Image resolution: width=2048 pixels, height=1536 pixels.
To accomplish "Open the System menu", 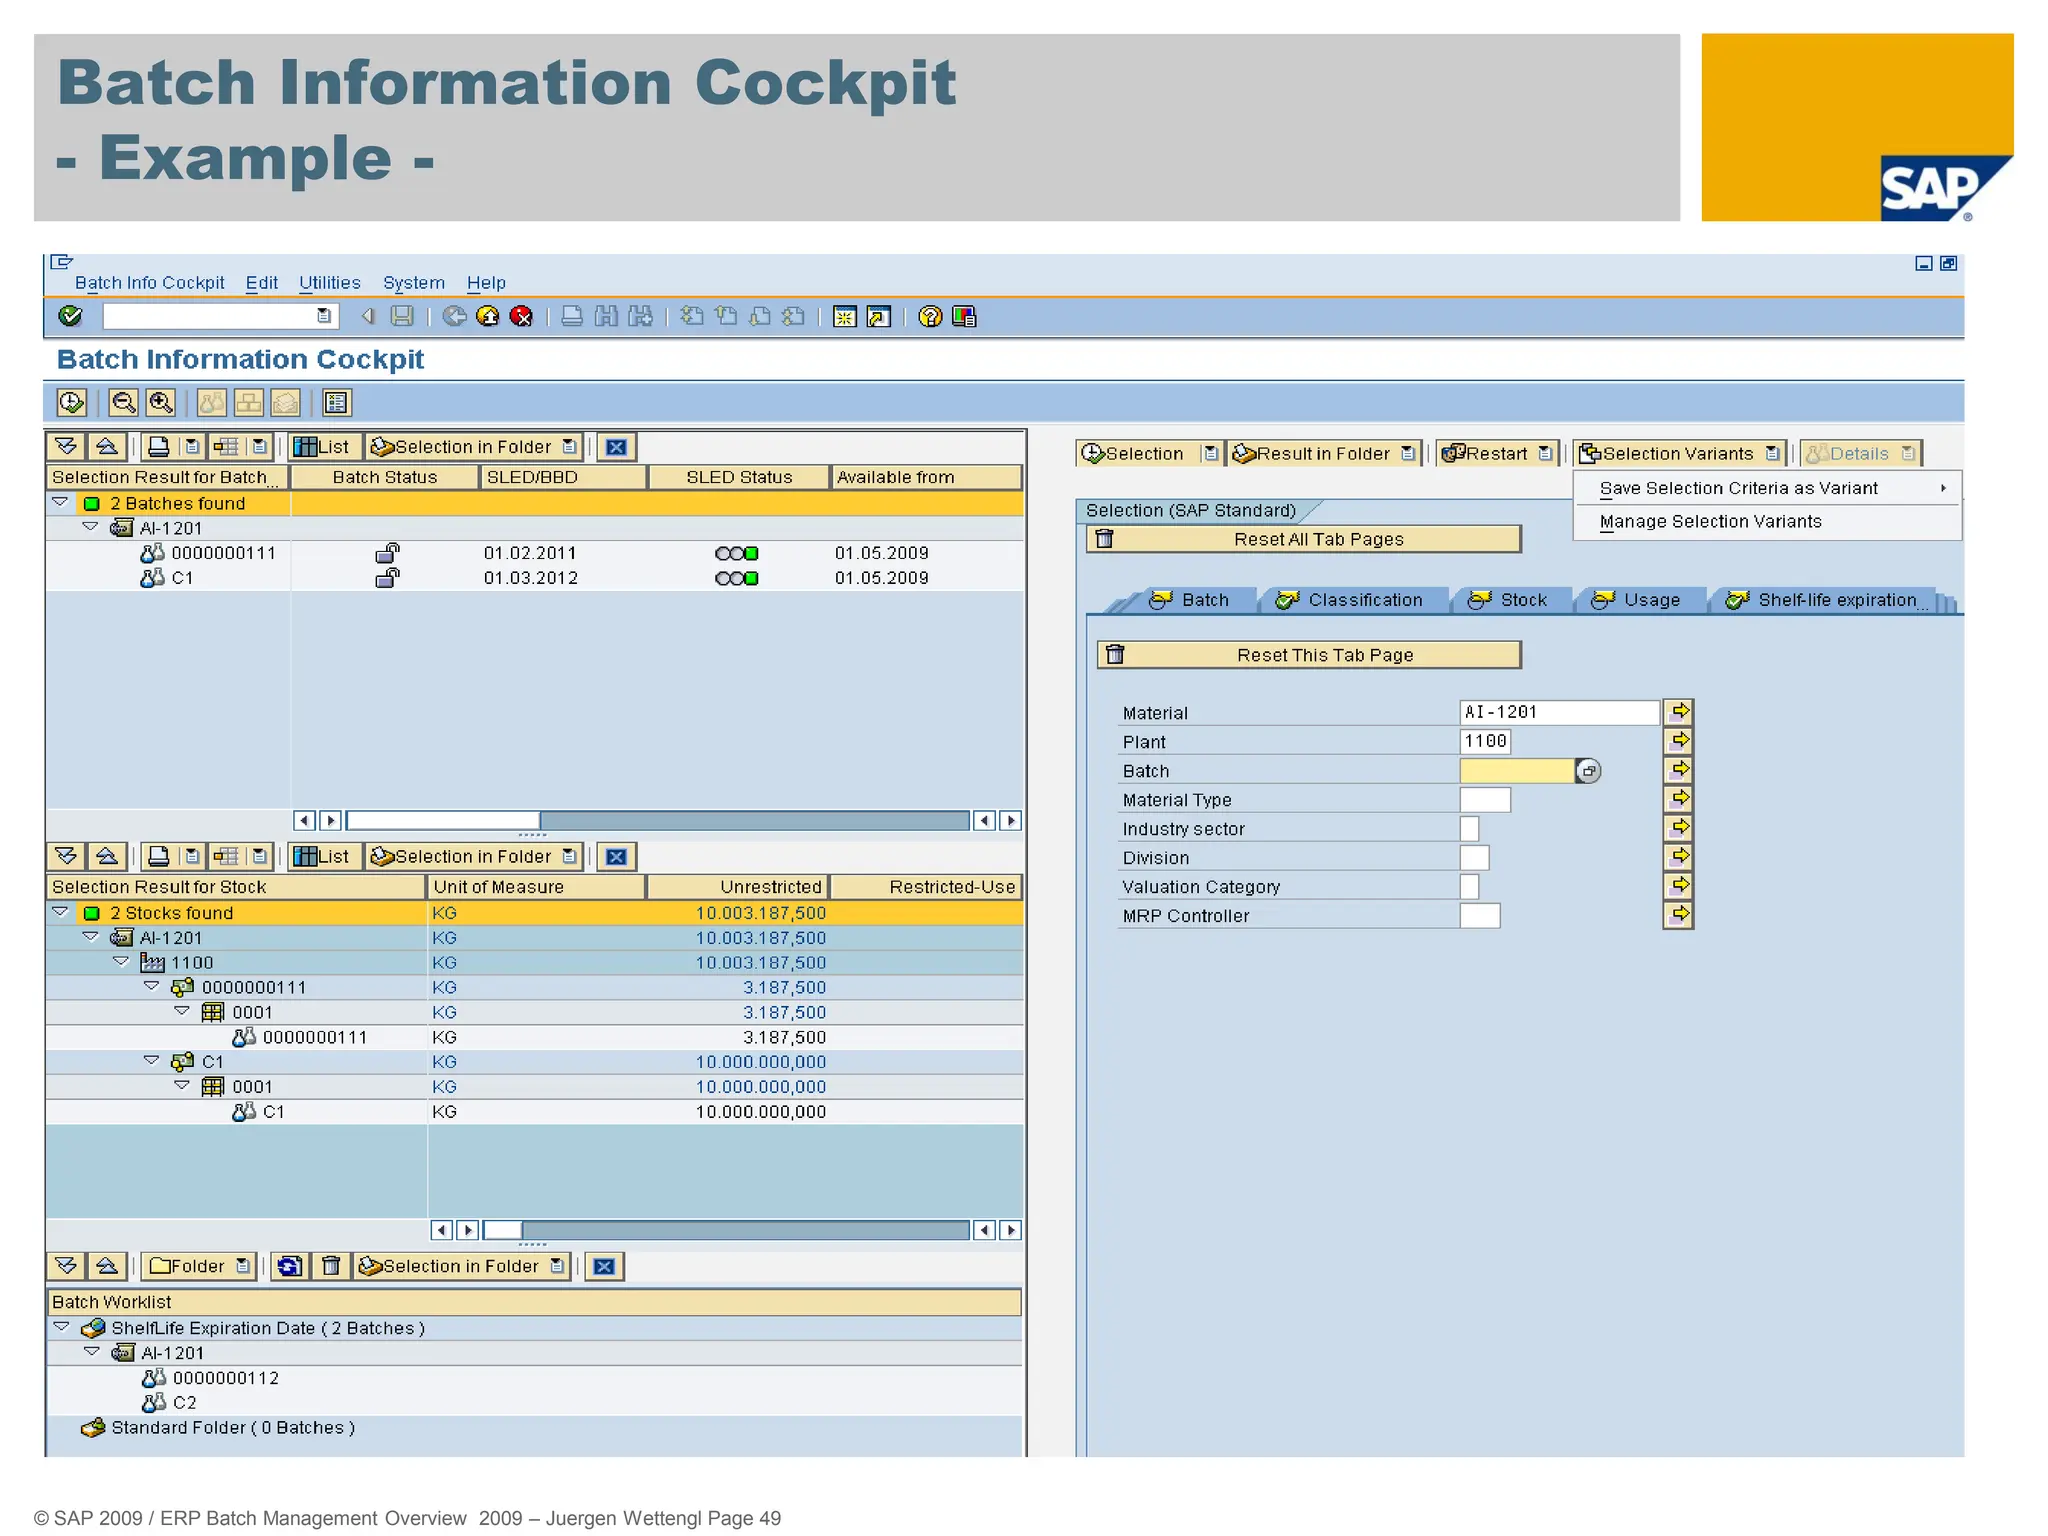I will tap(414, 283).
